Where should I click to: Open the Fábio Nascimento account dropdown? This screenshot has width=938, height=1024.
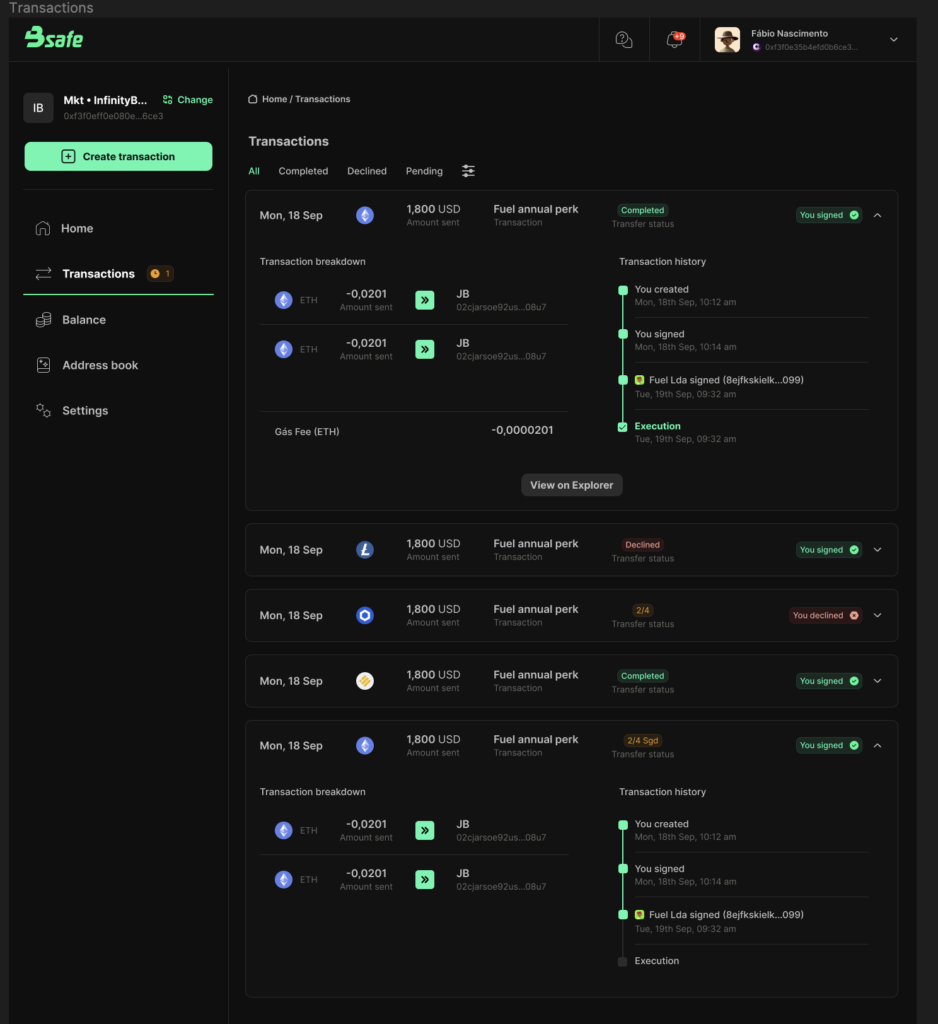893,40
